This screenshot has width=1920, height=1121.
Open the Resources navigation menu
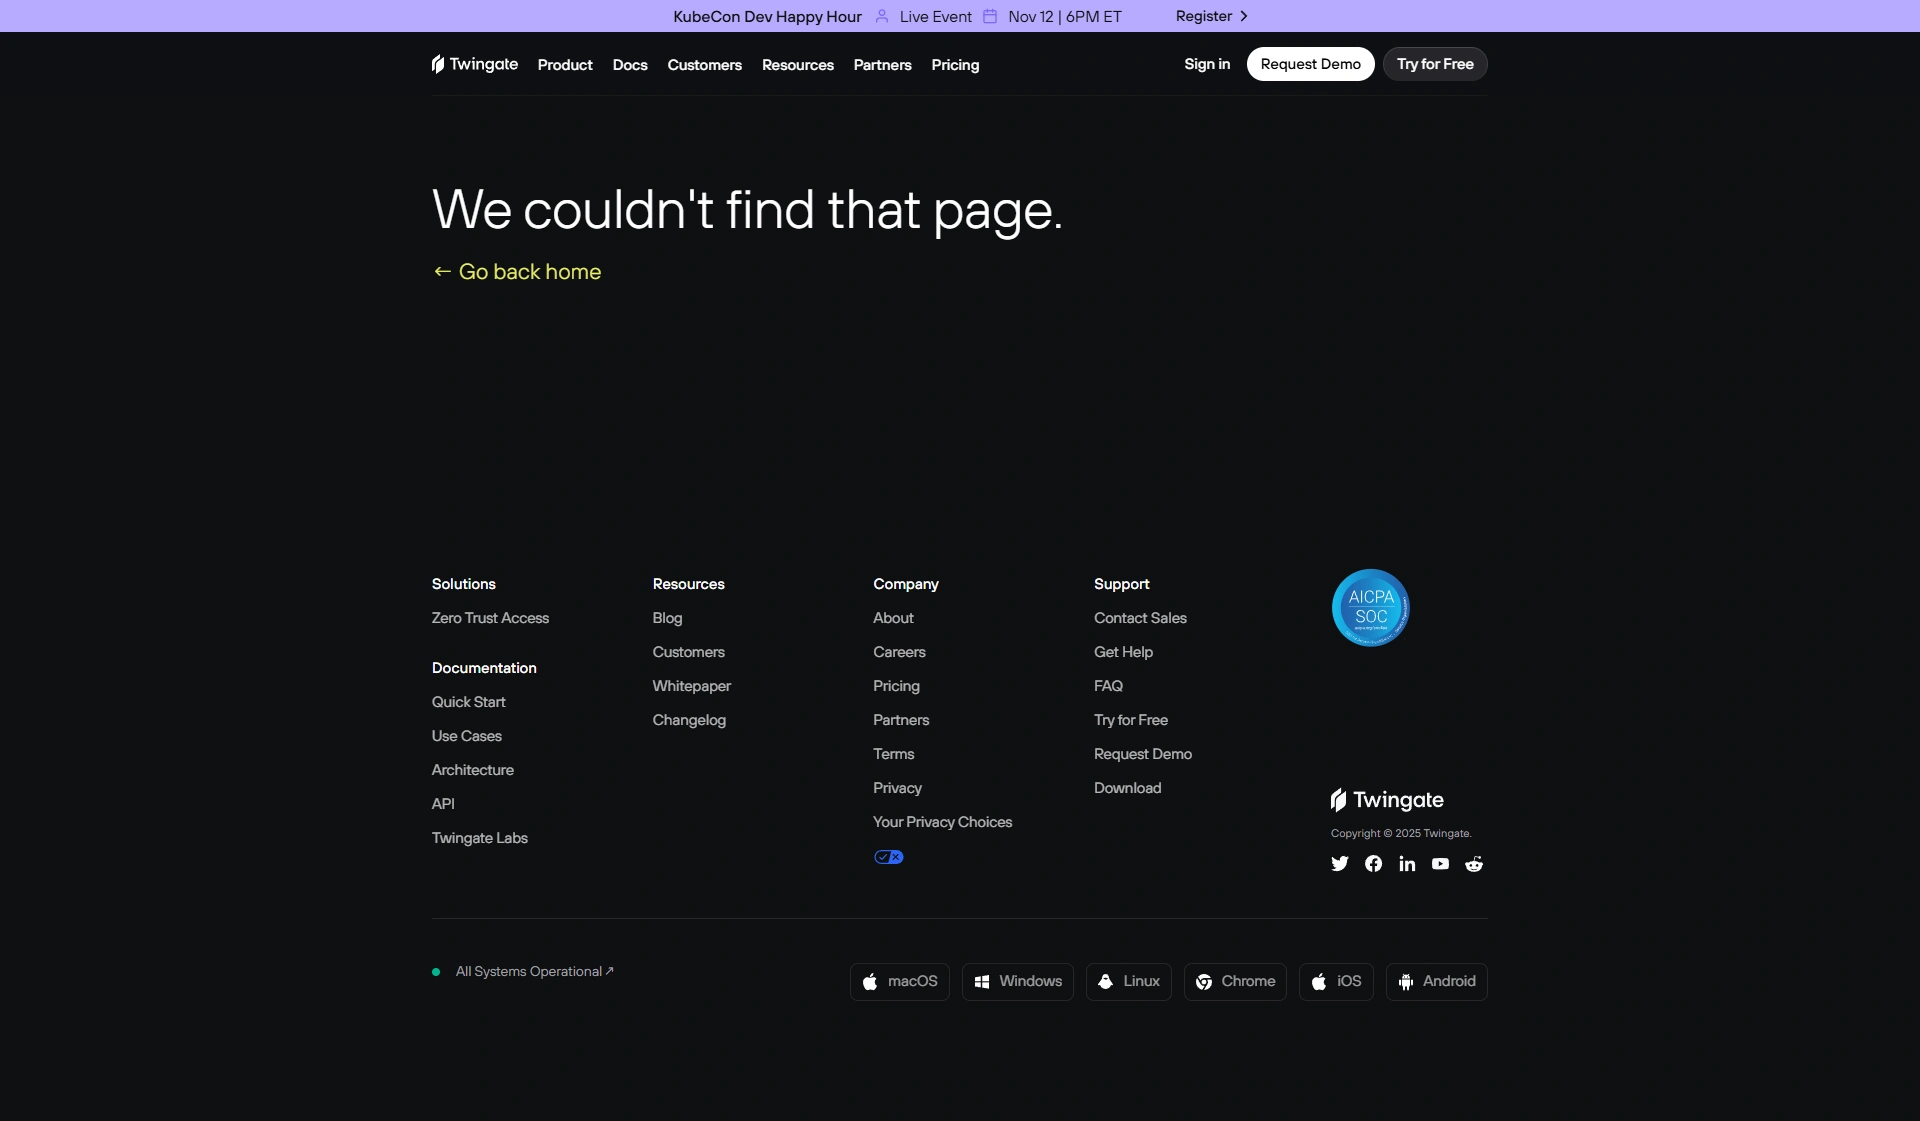[797, 65]
